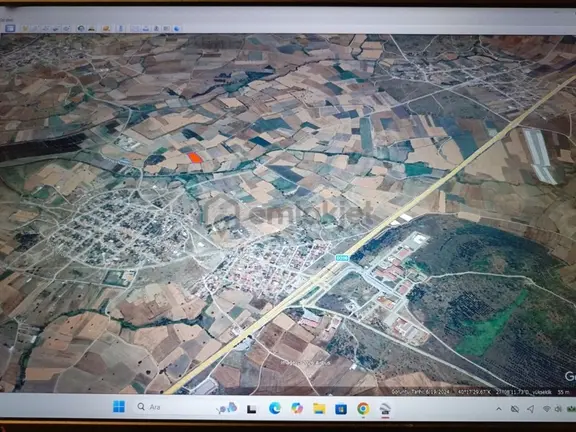This screenshot has height=432, width=576.
Task: Toggle the sidebar panel button
Action: 10,28
